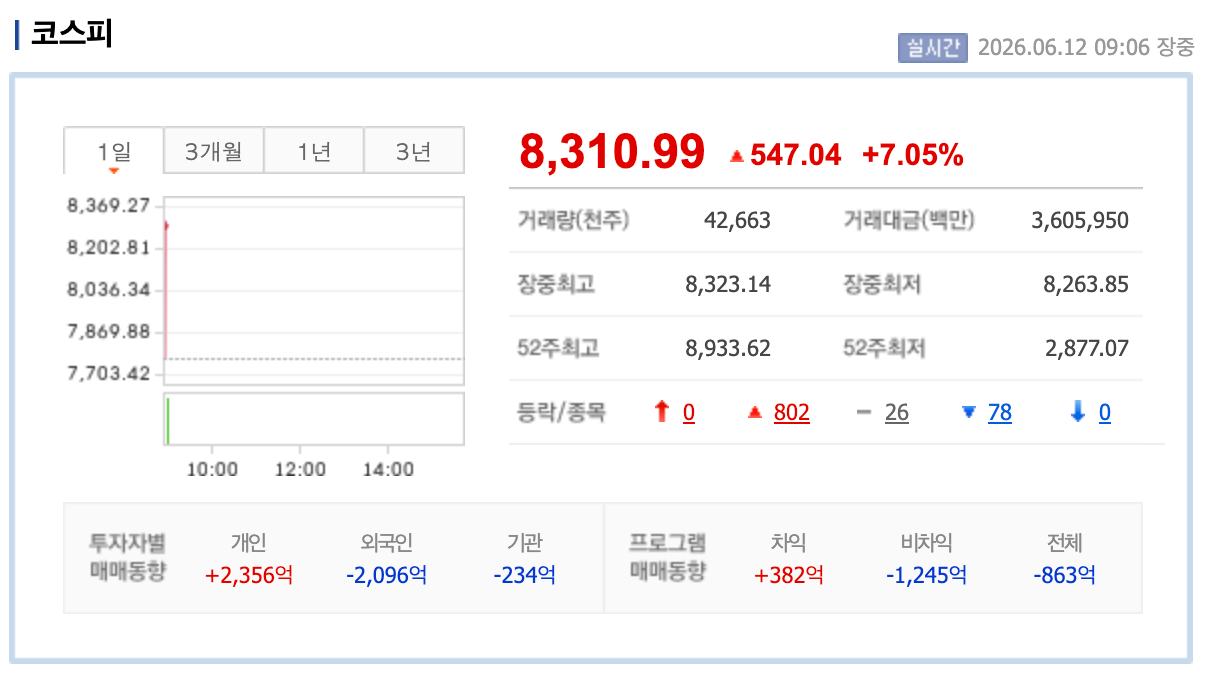The height and width of the screenshot is (680, 1208).
Task: Open the 78 falling stocks link
Action: point(1000,413)
